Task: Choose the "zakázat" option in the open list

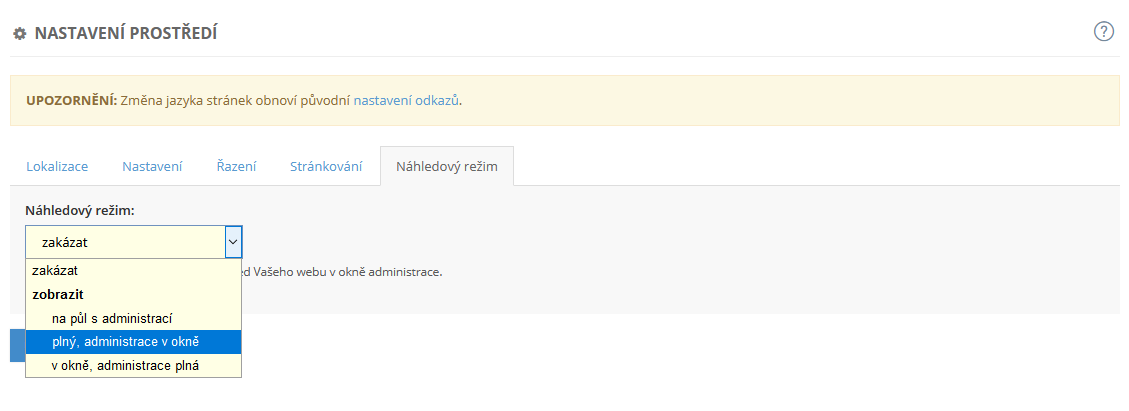Action: click(x=55, y=270)
